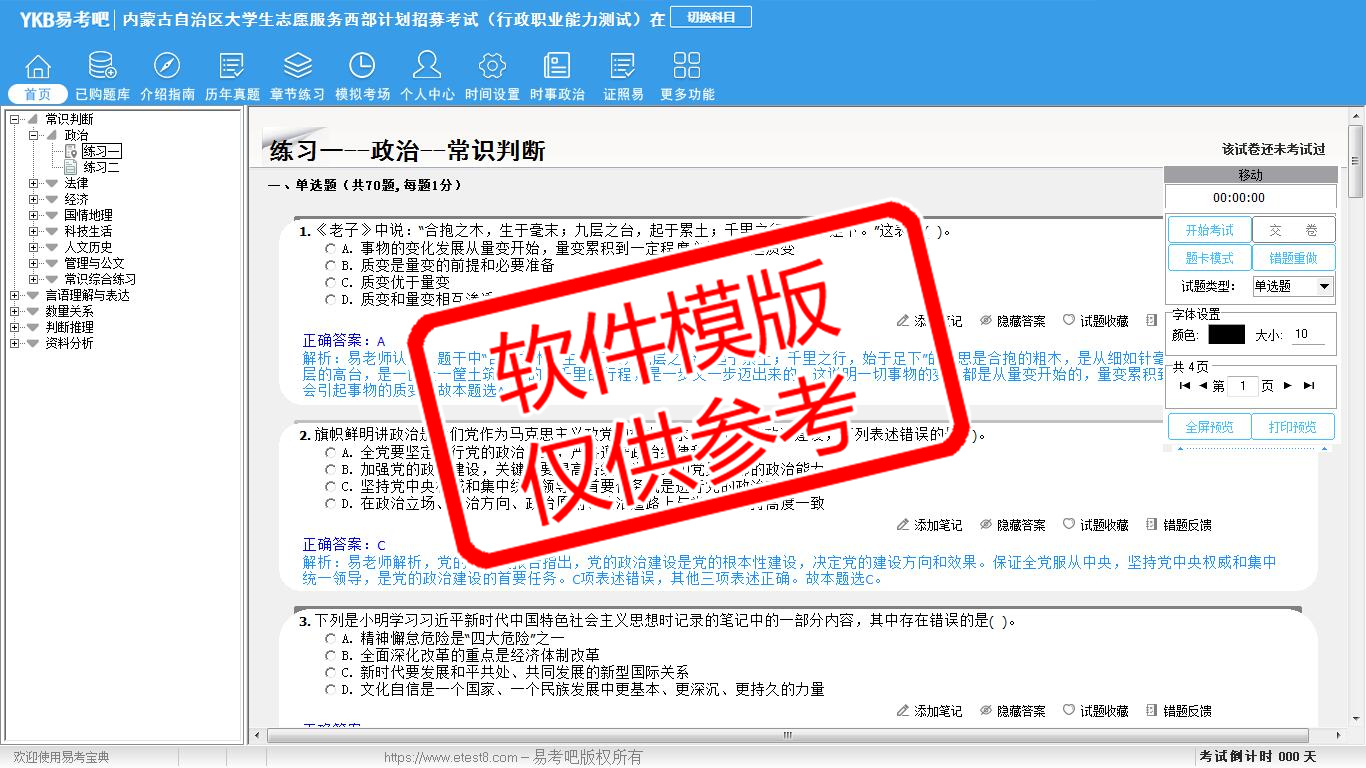Screen dimensions: 1366x768
Task: Click font size field showing 10
Action: tap(1308, 335)
